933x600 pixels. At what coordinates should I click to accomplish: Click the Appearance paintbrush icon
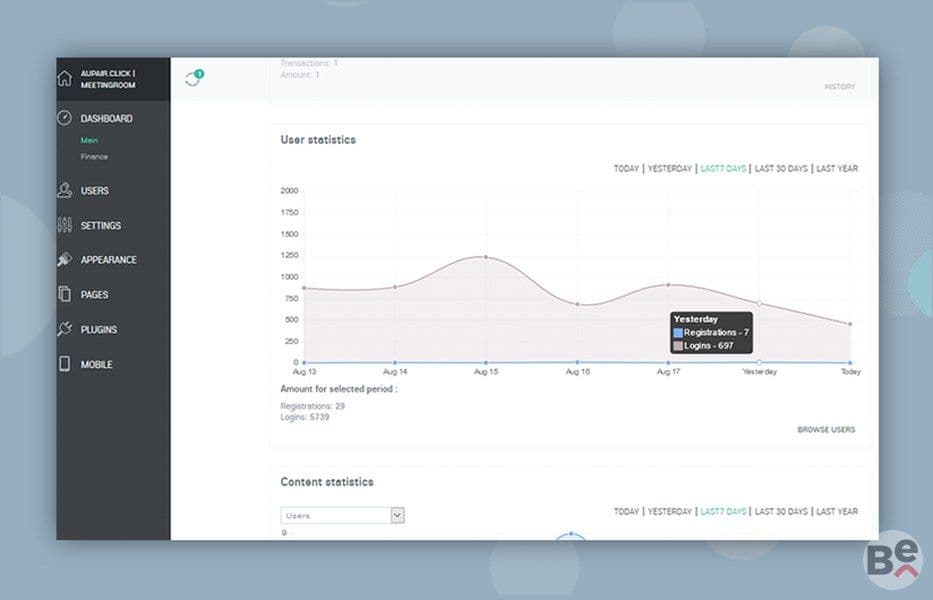click(64, 260)
